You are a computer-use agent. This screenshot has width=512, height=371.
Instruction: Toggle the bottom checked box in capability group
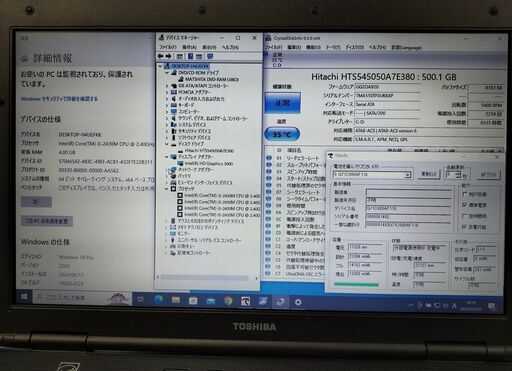465,227
